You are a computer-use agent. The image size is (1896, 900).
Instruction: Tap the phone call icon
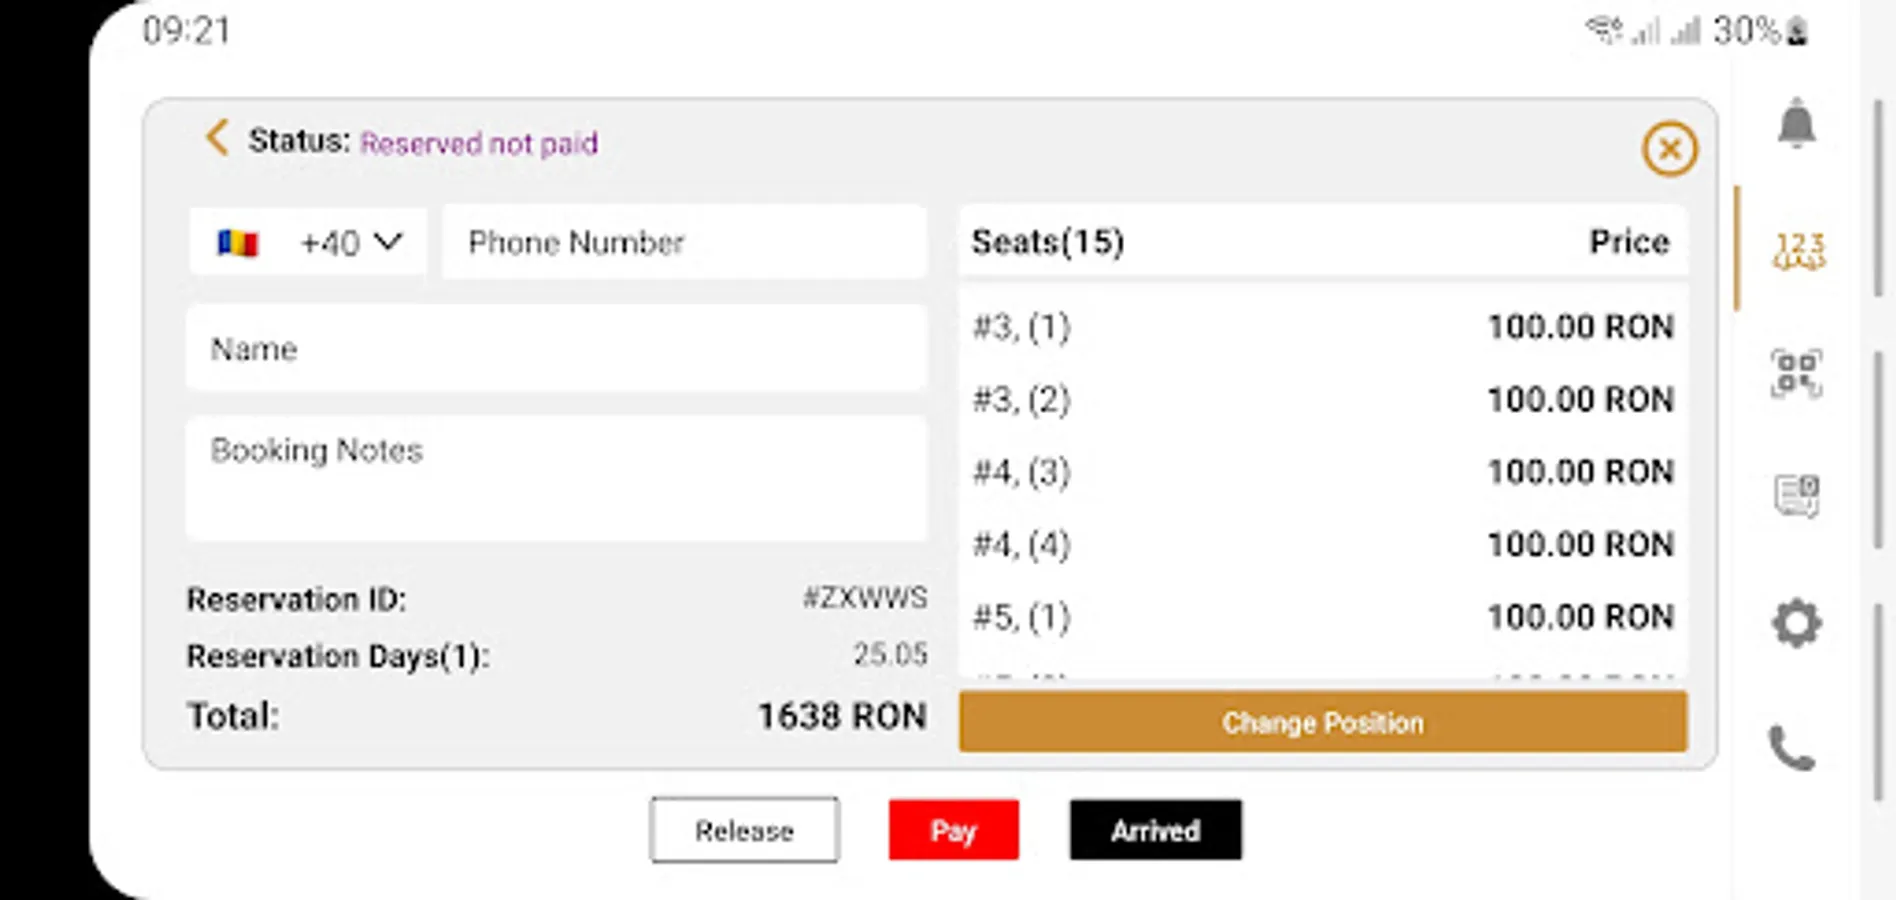[1791, 748]
